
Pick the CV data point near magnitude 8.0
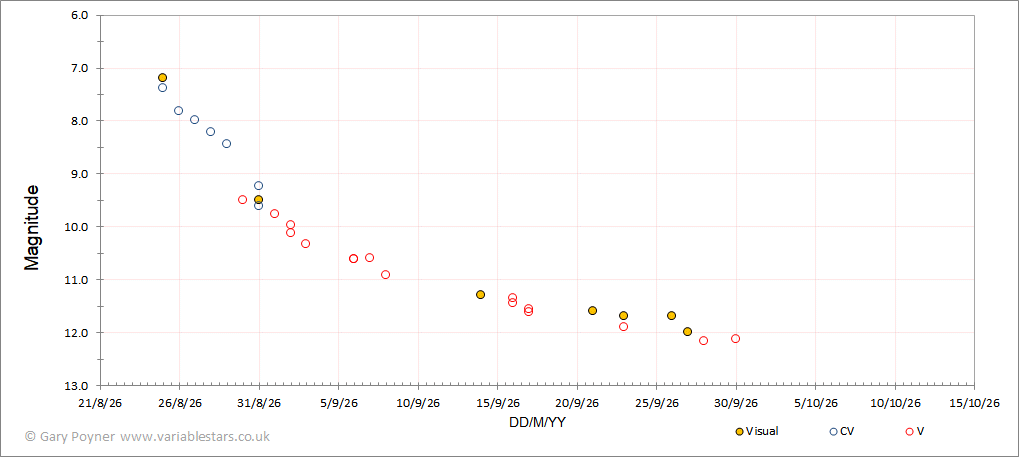tap(194, 120)
